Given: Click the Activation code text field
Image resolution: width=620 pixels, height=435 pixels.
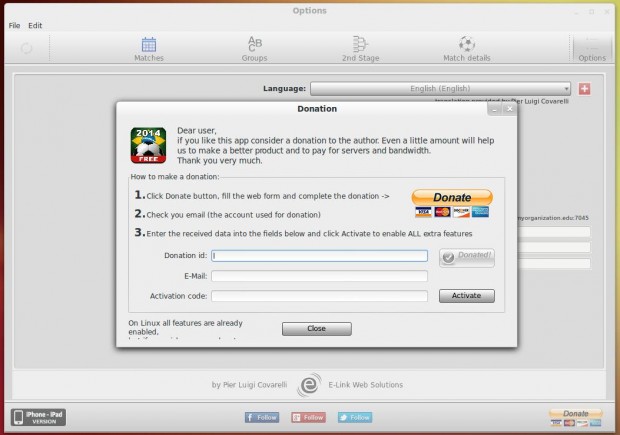Looking at the screenshot, I should click(x=319, y=296).
